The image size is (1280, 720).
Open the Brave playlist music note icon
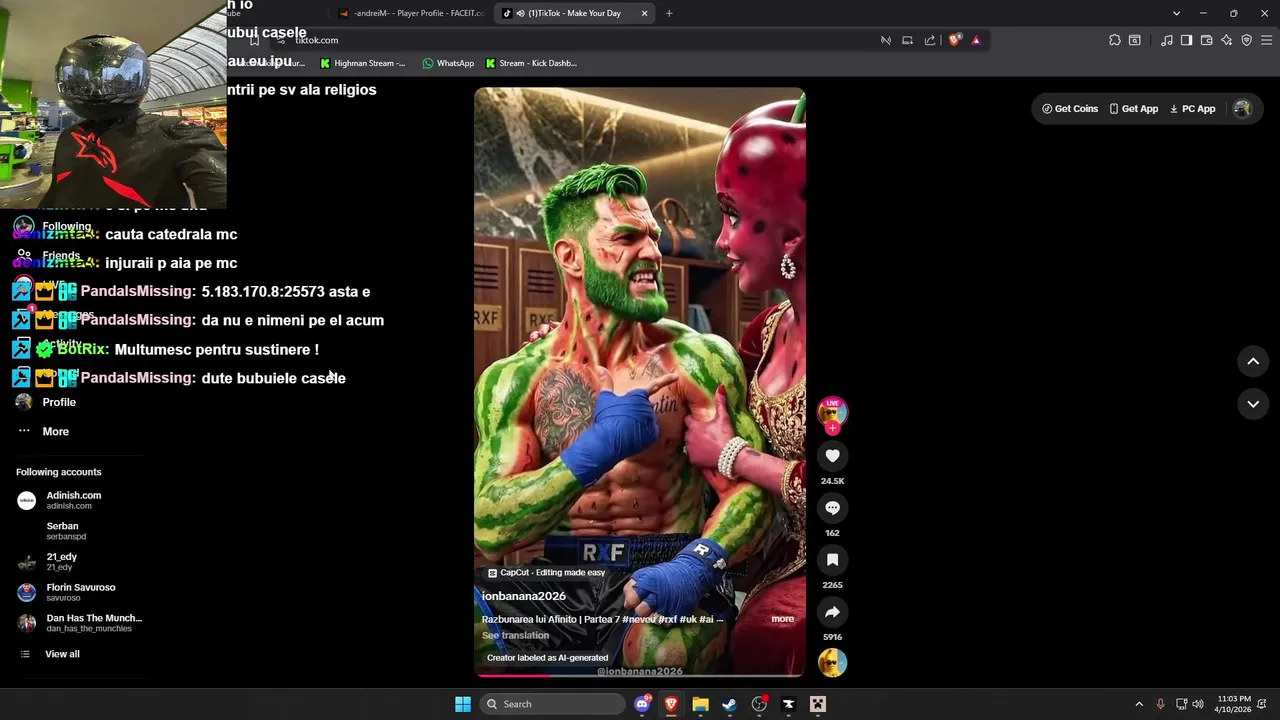[x=1167, y=40]
